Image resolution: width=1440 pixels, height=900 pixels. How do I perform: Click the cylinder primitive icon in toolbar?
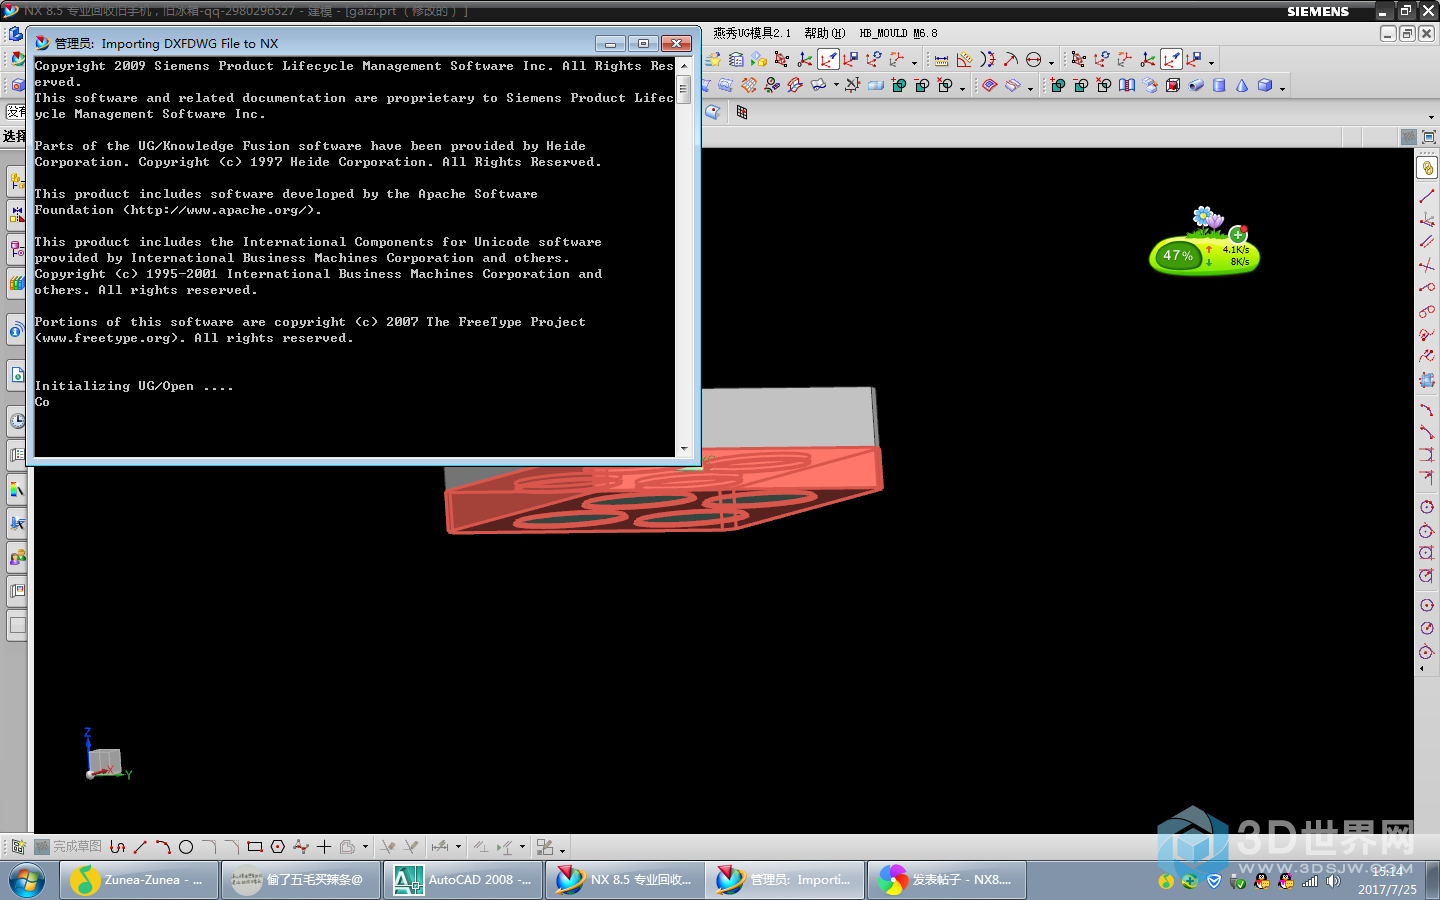1219,85
